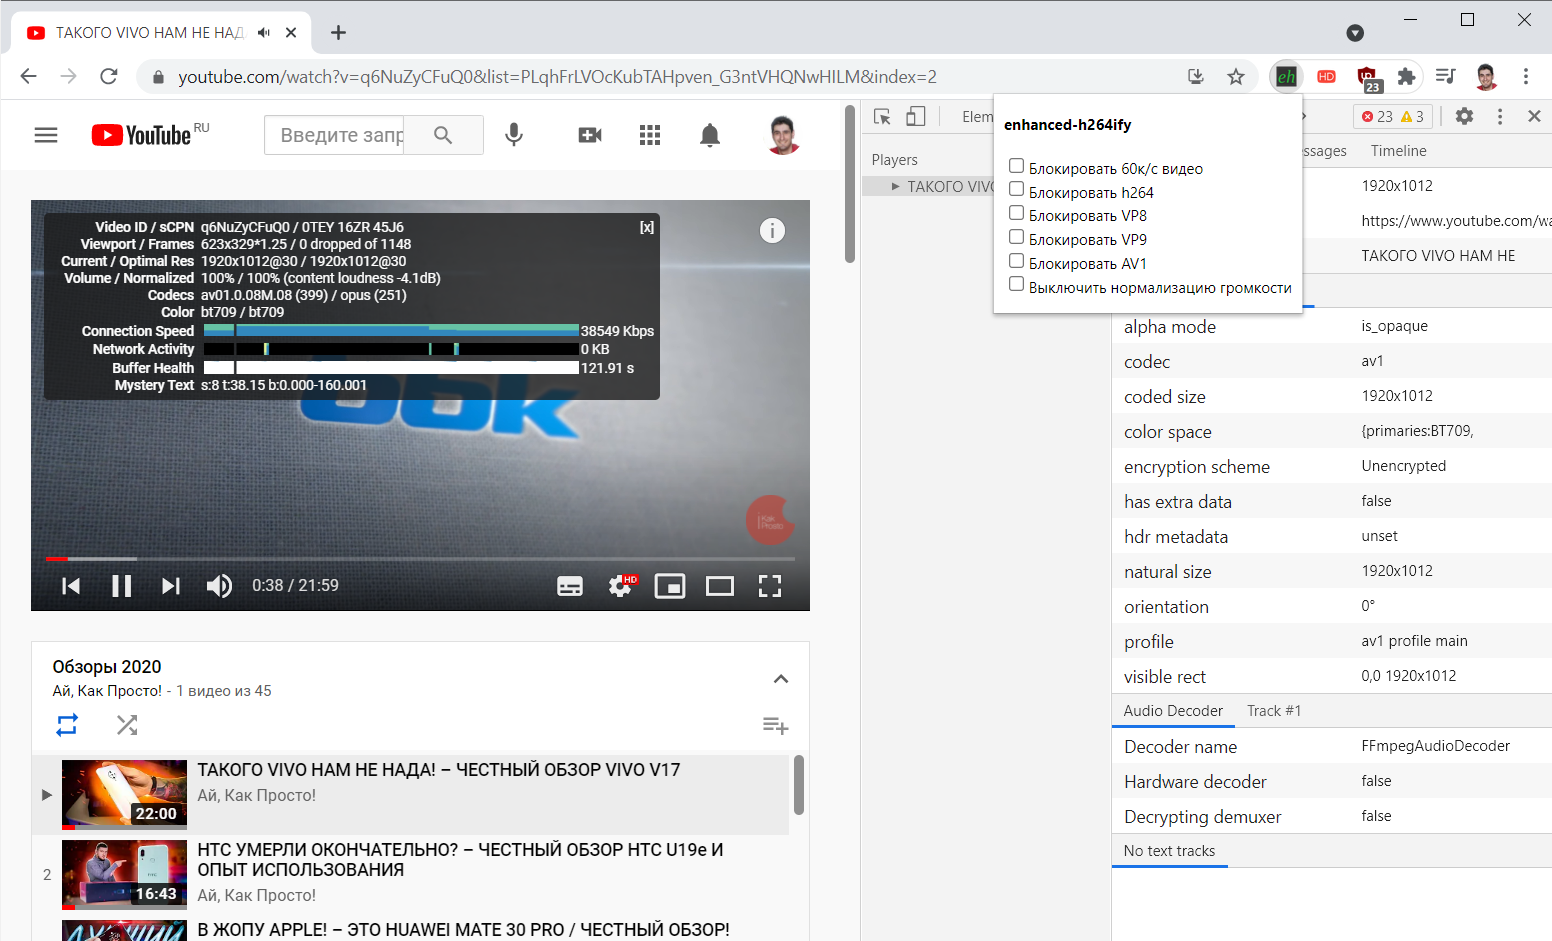Check Блокировать VP9

(1016, 237)
